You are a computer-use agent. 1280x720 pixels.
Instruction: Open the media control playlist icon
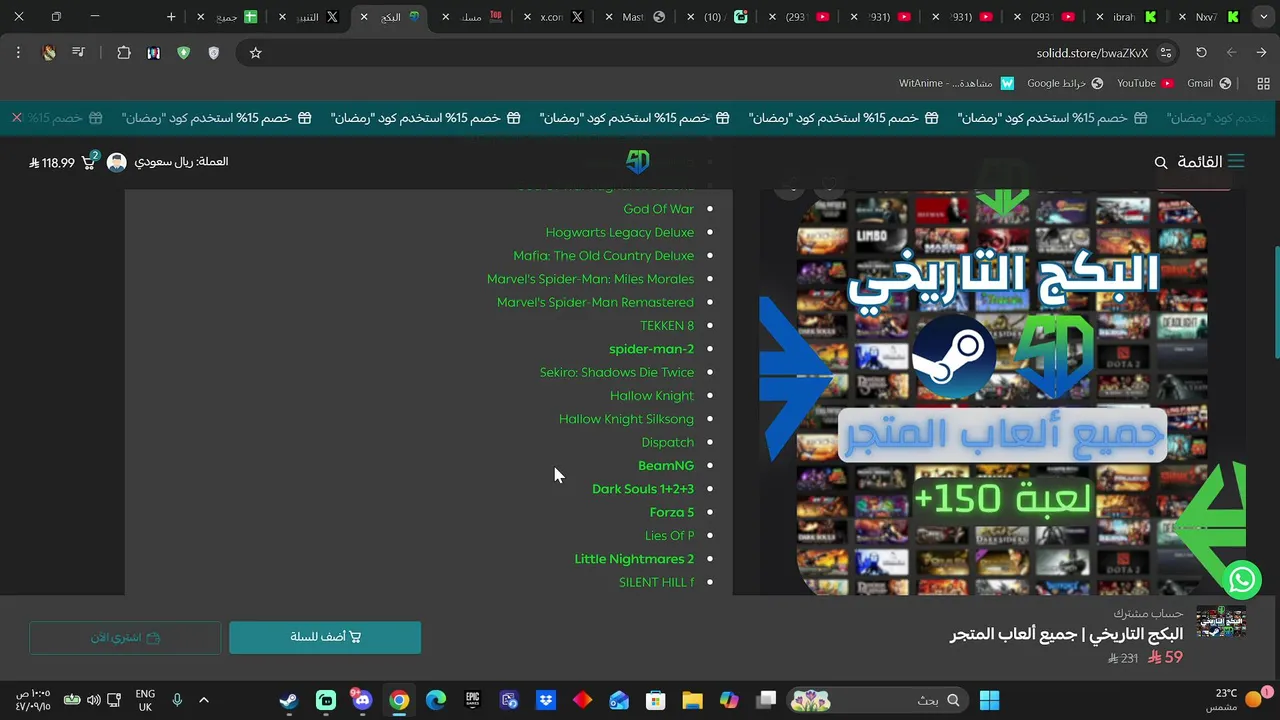78,53
